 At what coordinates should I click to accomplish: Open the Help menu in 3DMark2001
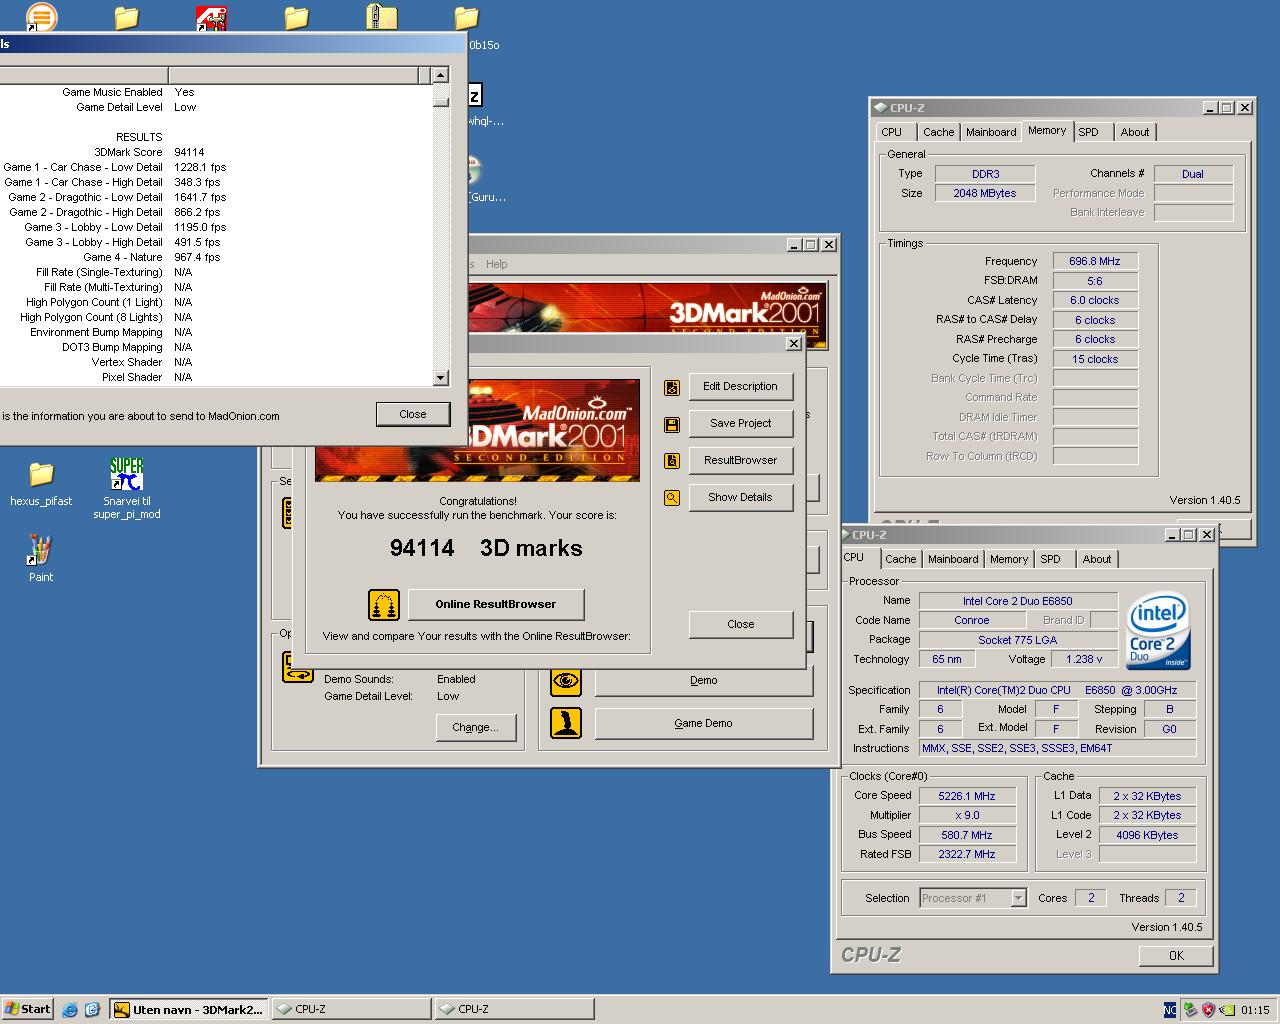(496, 264)
